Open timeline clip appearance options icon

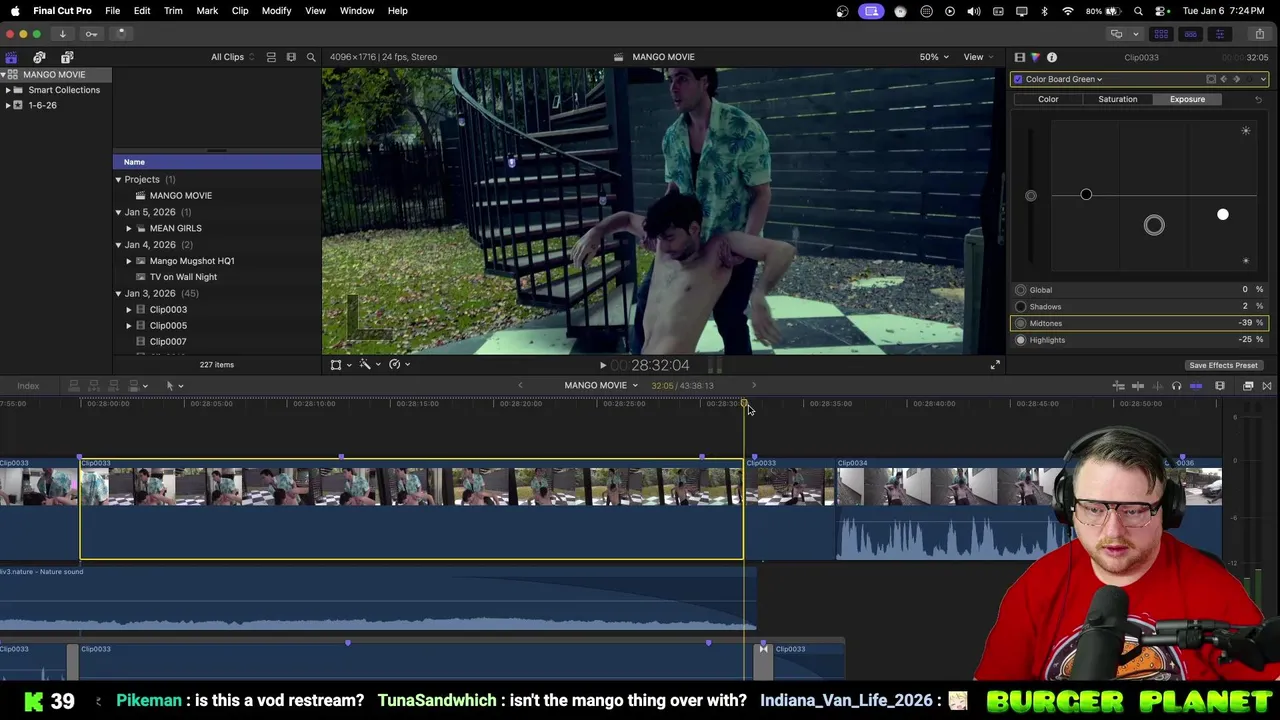[1220, 386]
